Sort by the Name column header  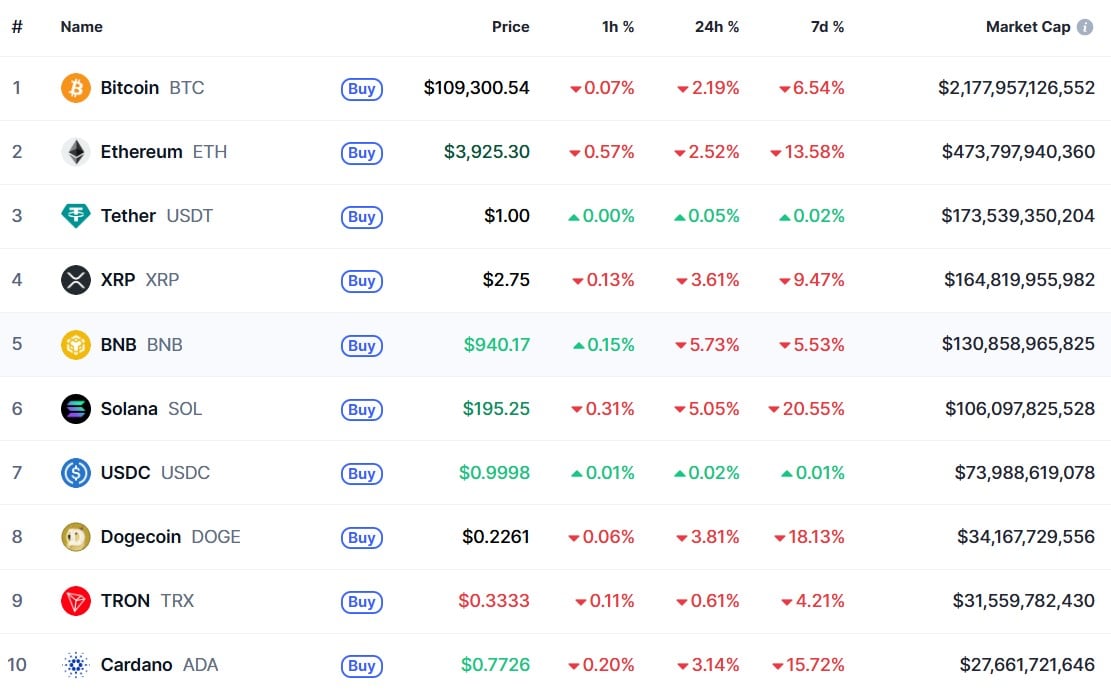point(81,27)
